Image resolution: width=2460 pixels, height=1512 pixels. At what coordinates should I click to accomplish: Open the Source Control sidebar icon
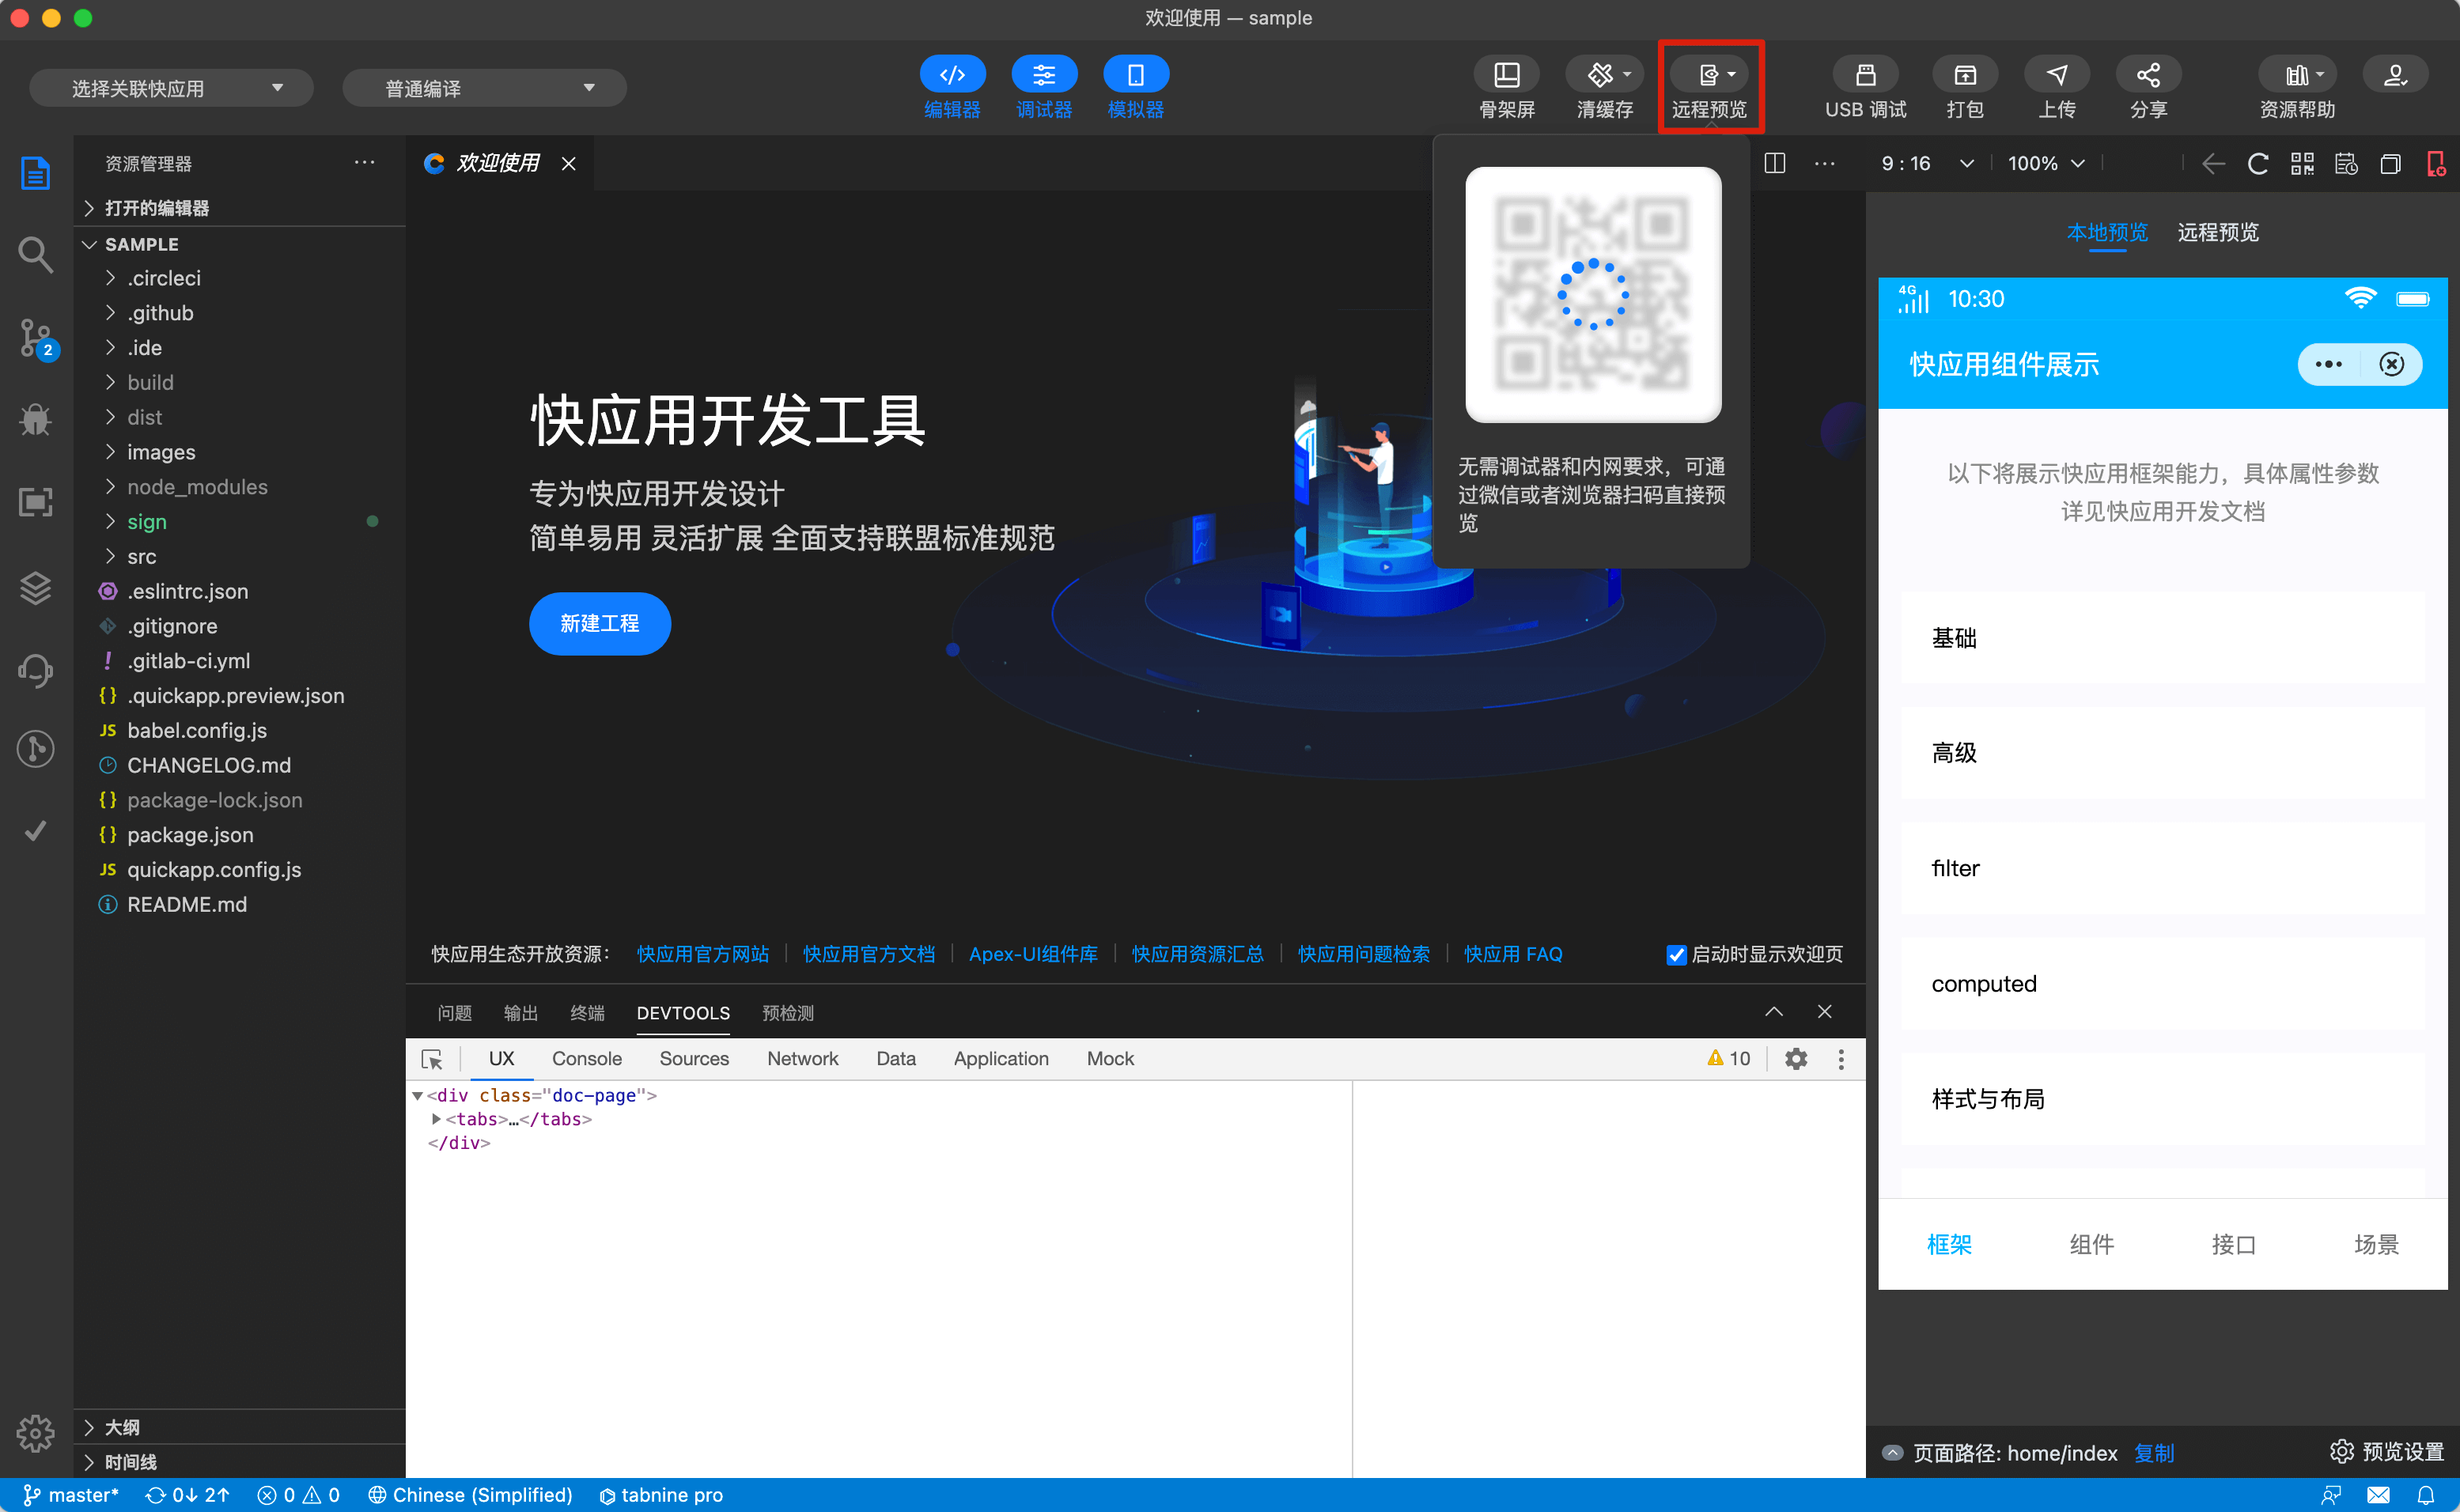[x=35, y=338]
